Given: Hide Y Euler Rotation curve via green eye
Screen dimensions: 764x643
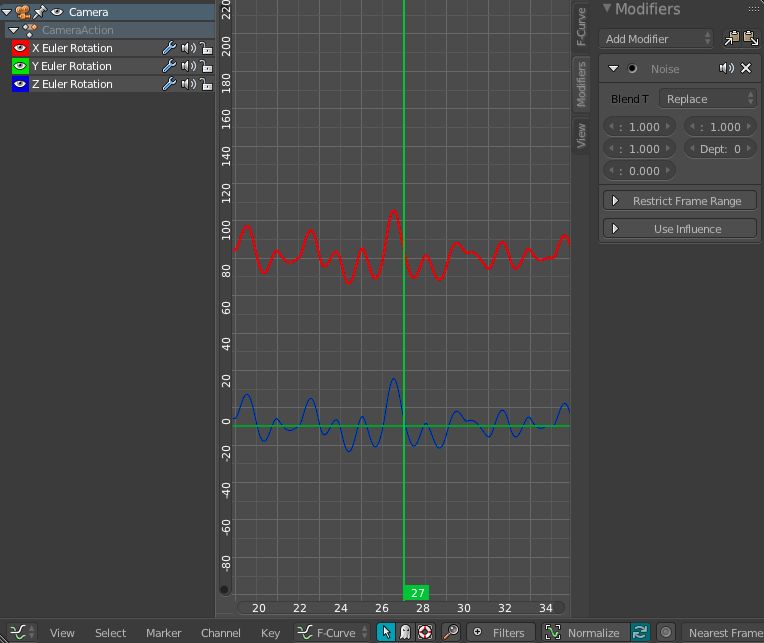Looking at the screenshot, I should point(20,66).
